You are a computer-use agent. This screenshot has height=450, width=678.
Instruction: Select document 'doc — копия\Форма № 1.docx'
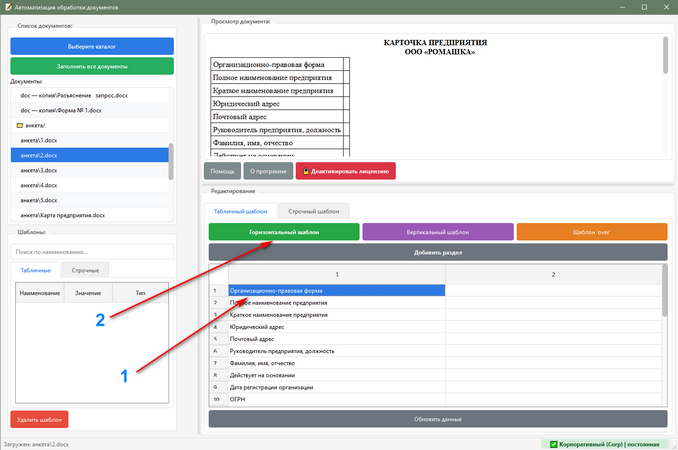point(90,110)
